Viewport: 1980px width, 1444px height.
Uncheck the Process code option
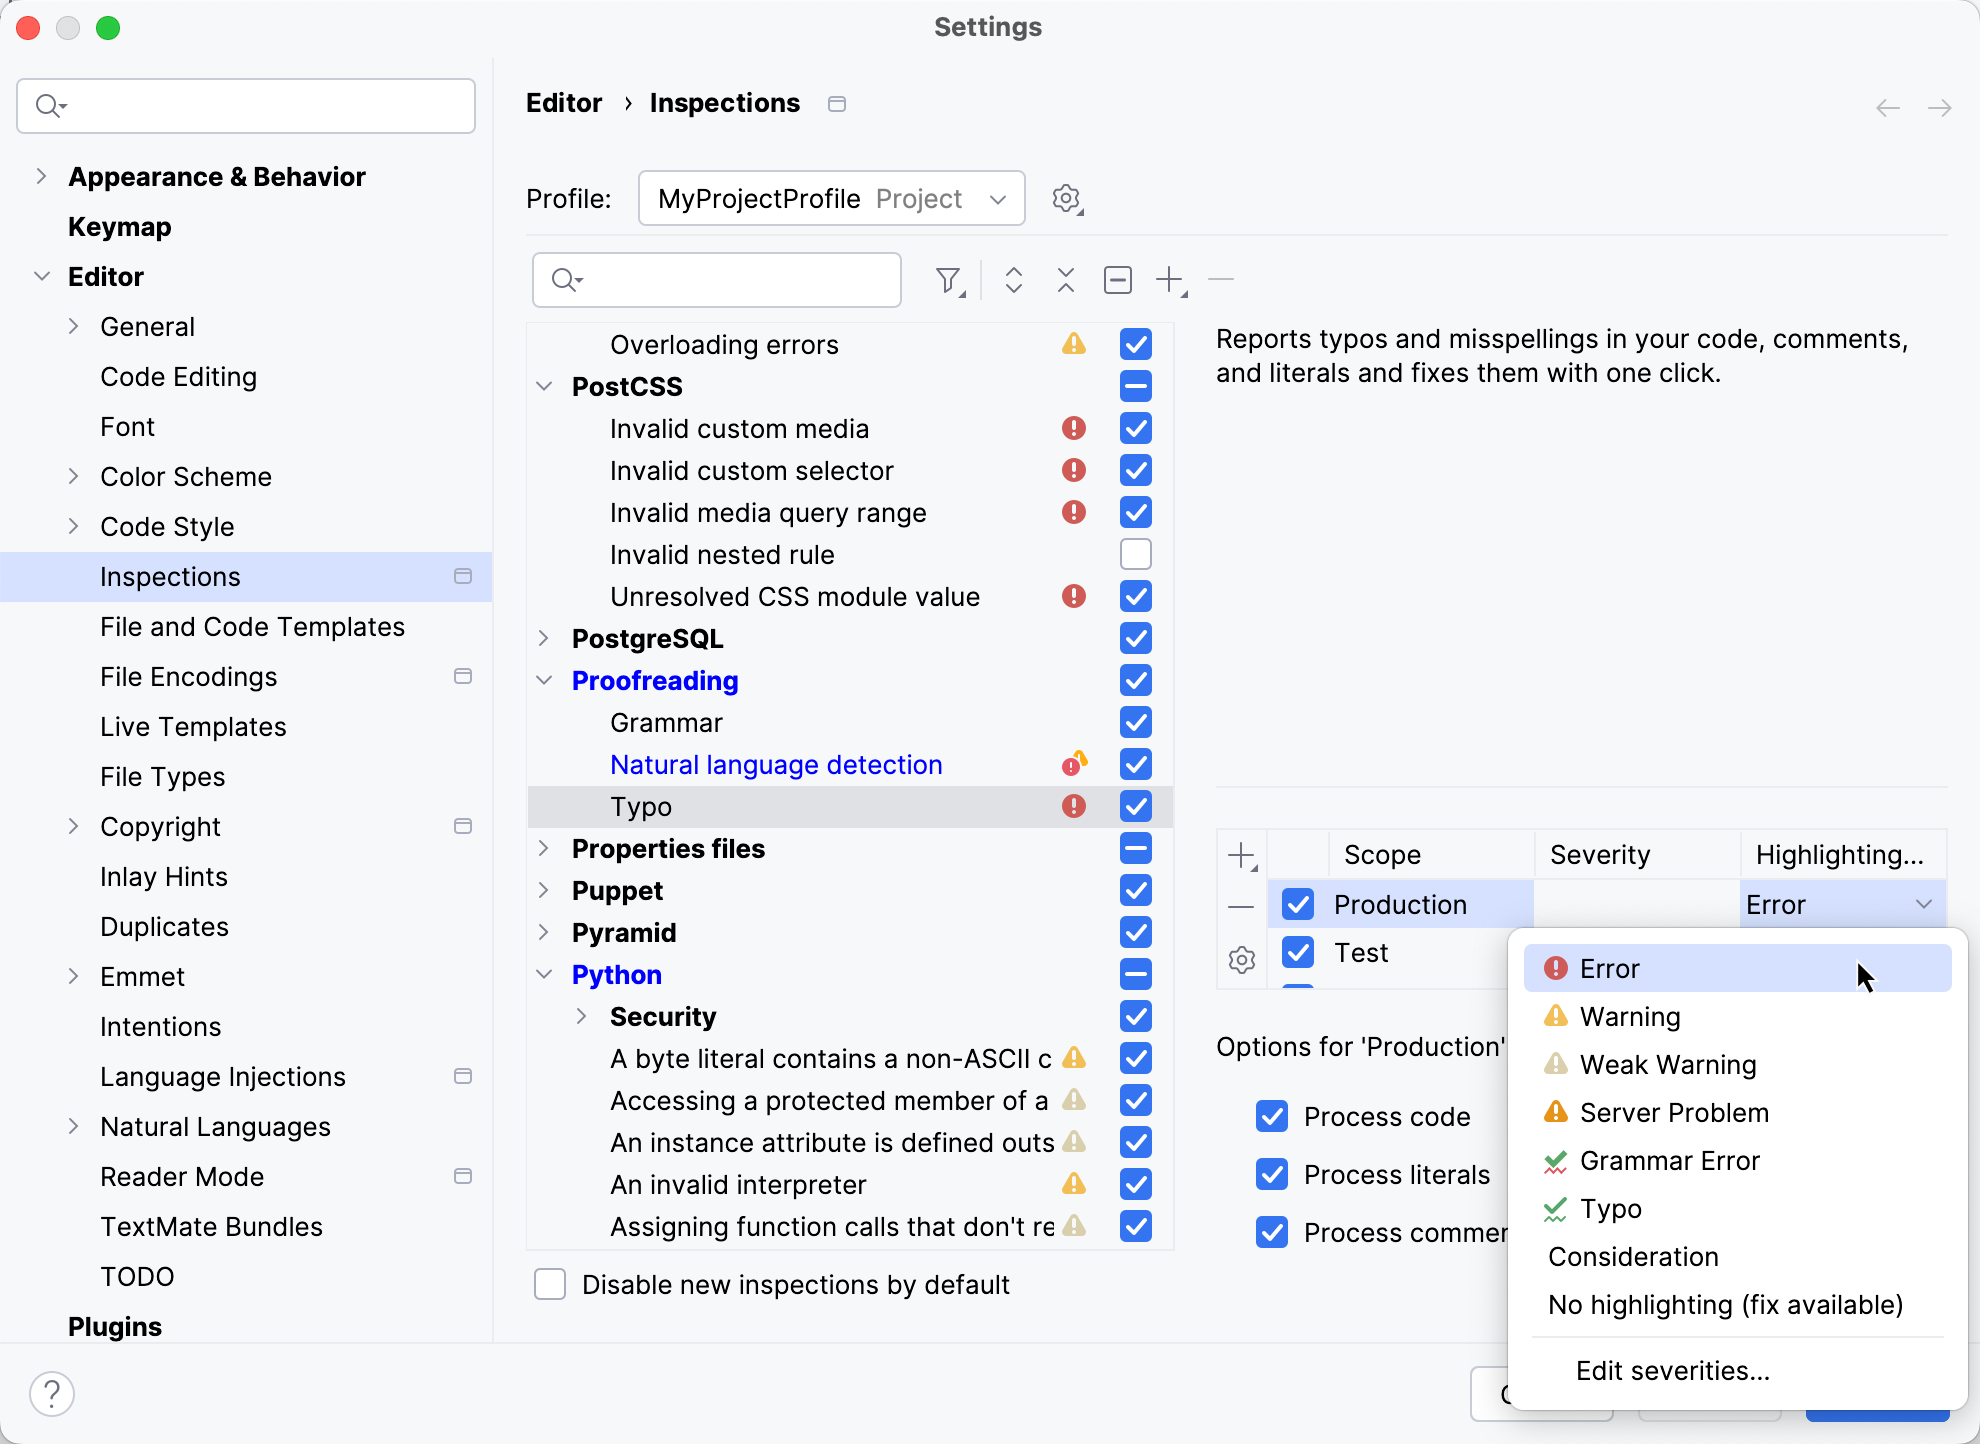[x=1272, y=1116]
